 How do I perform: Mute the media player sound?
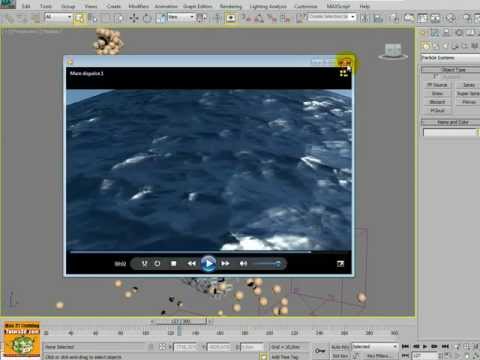point(243,264)
